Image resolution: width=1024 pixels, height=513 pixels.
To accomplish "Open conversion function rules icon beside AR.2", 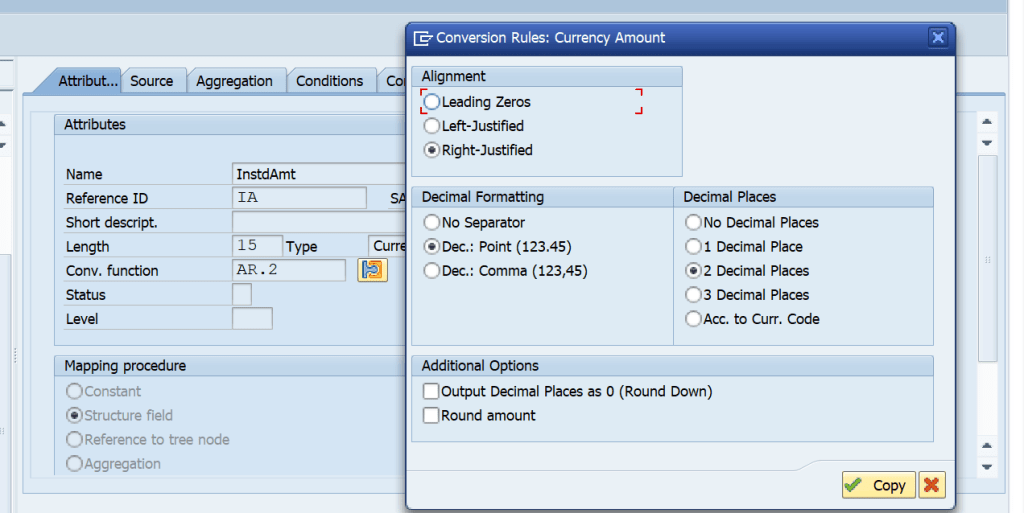I will pos(372,270).
